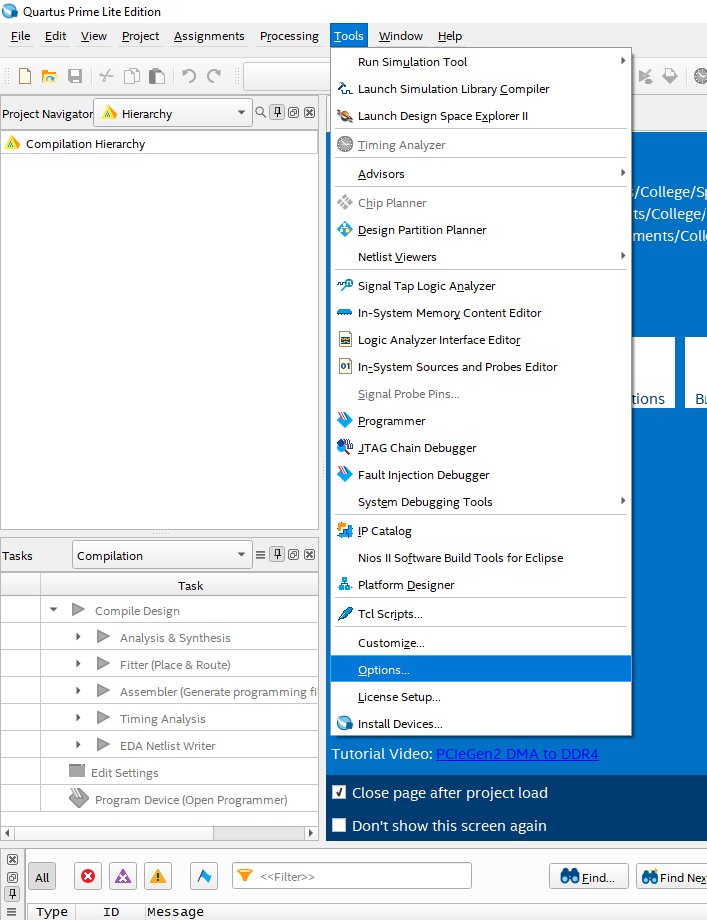Click the Program Device icon
This screenshot has height=920, width=707.
point(79,799)
